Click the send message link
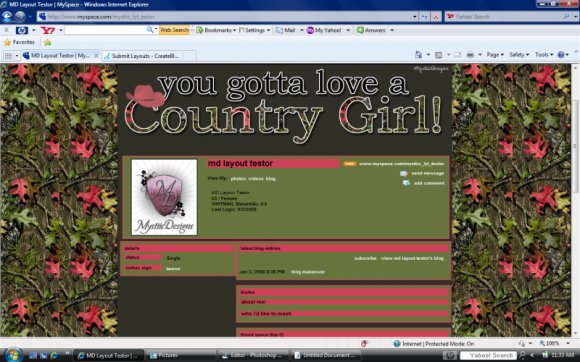The image size is (580, 362). coord(427,173)
